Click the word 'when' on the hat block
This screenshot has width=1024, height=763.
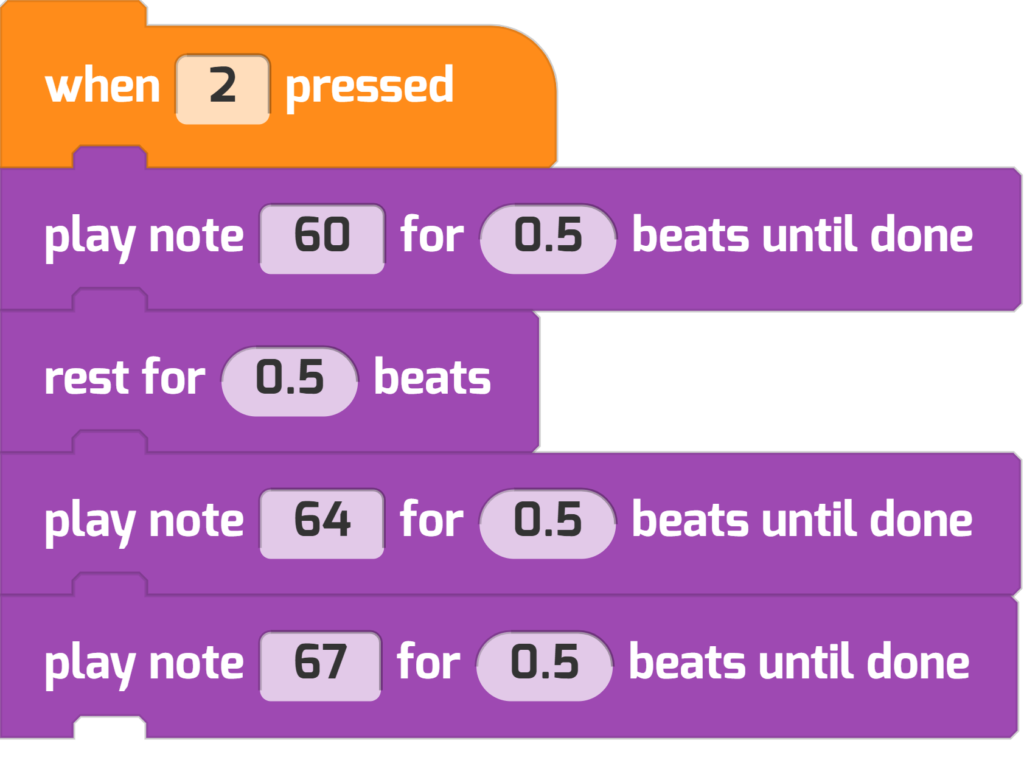(103, 87)
